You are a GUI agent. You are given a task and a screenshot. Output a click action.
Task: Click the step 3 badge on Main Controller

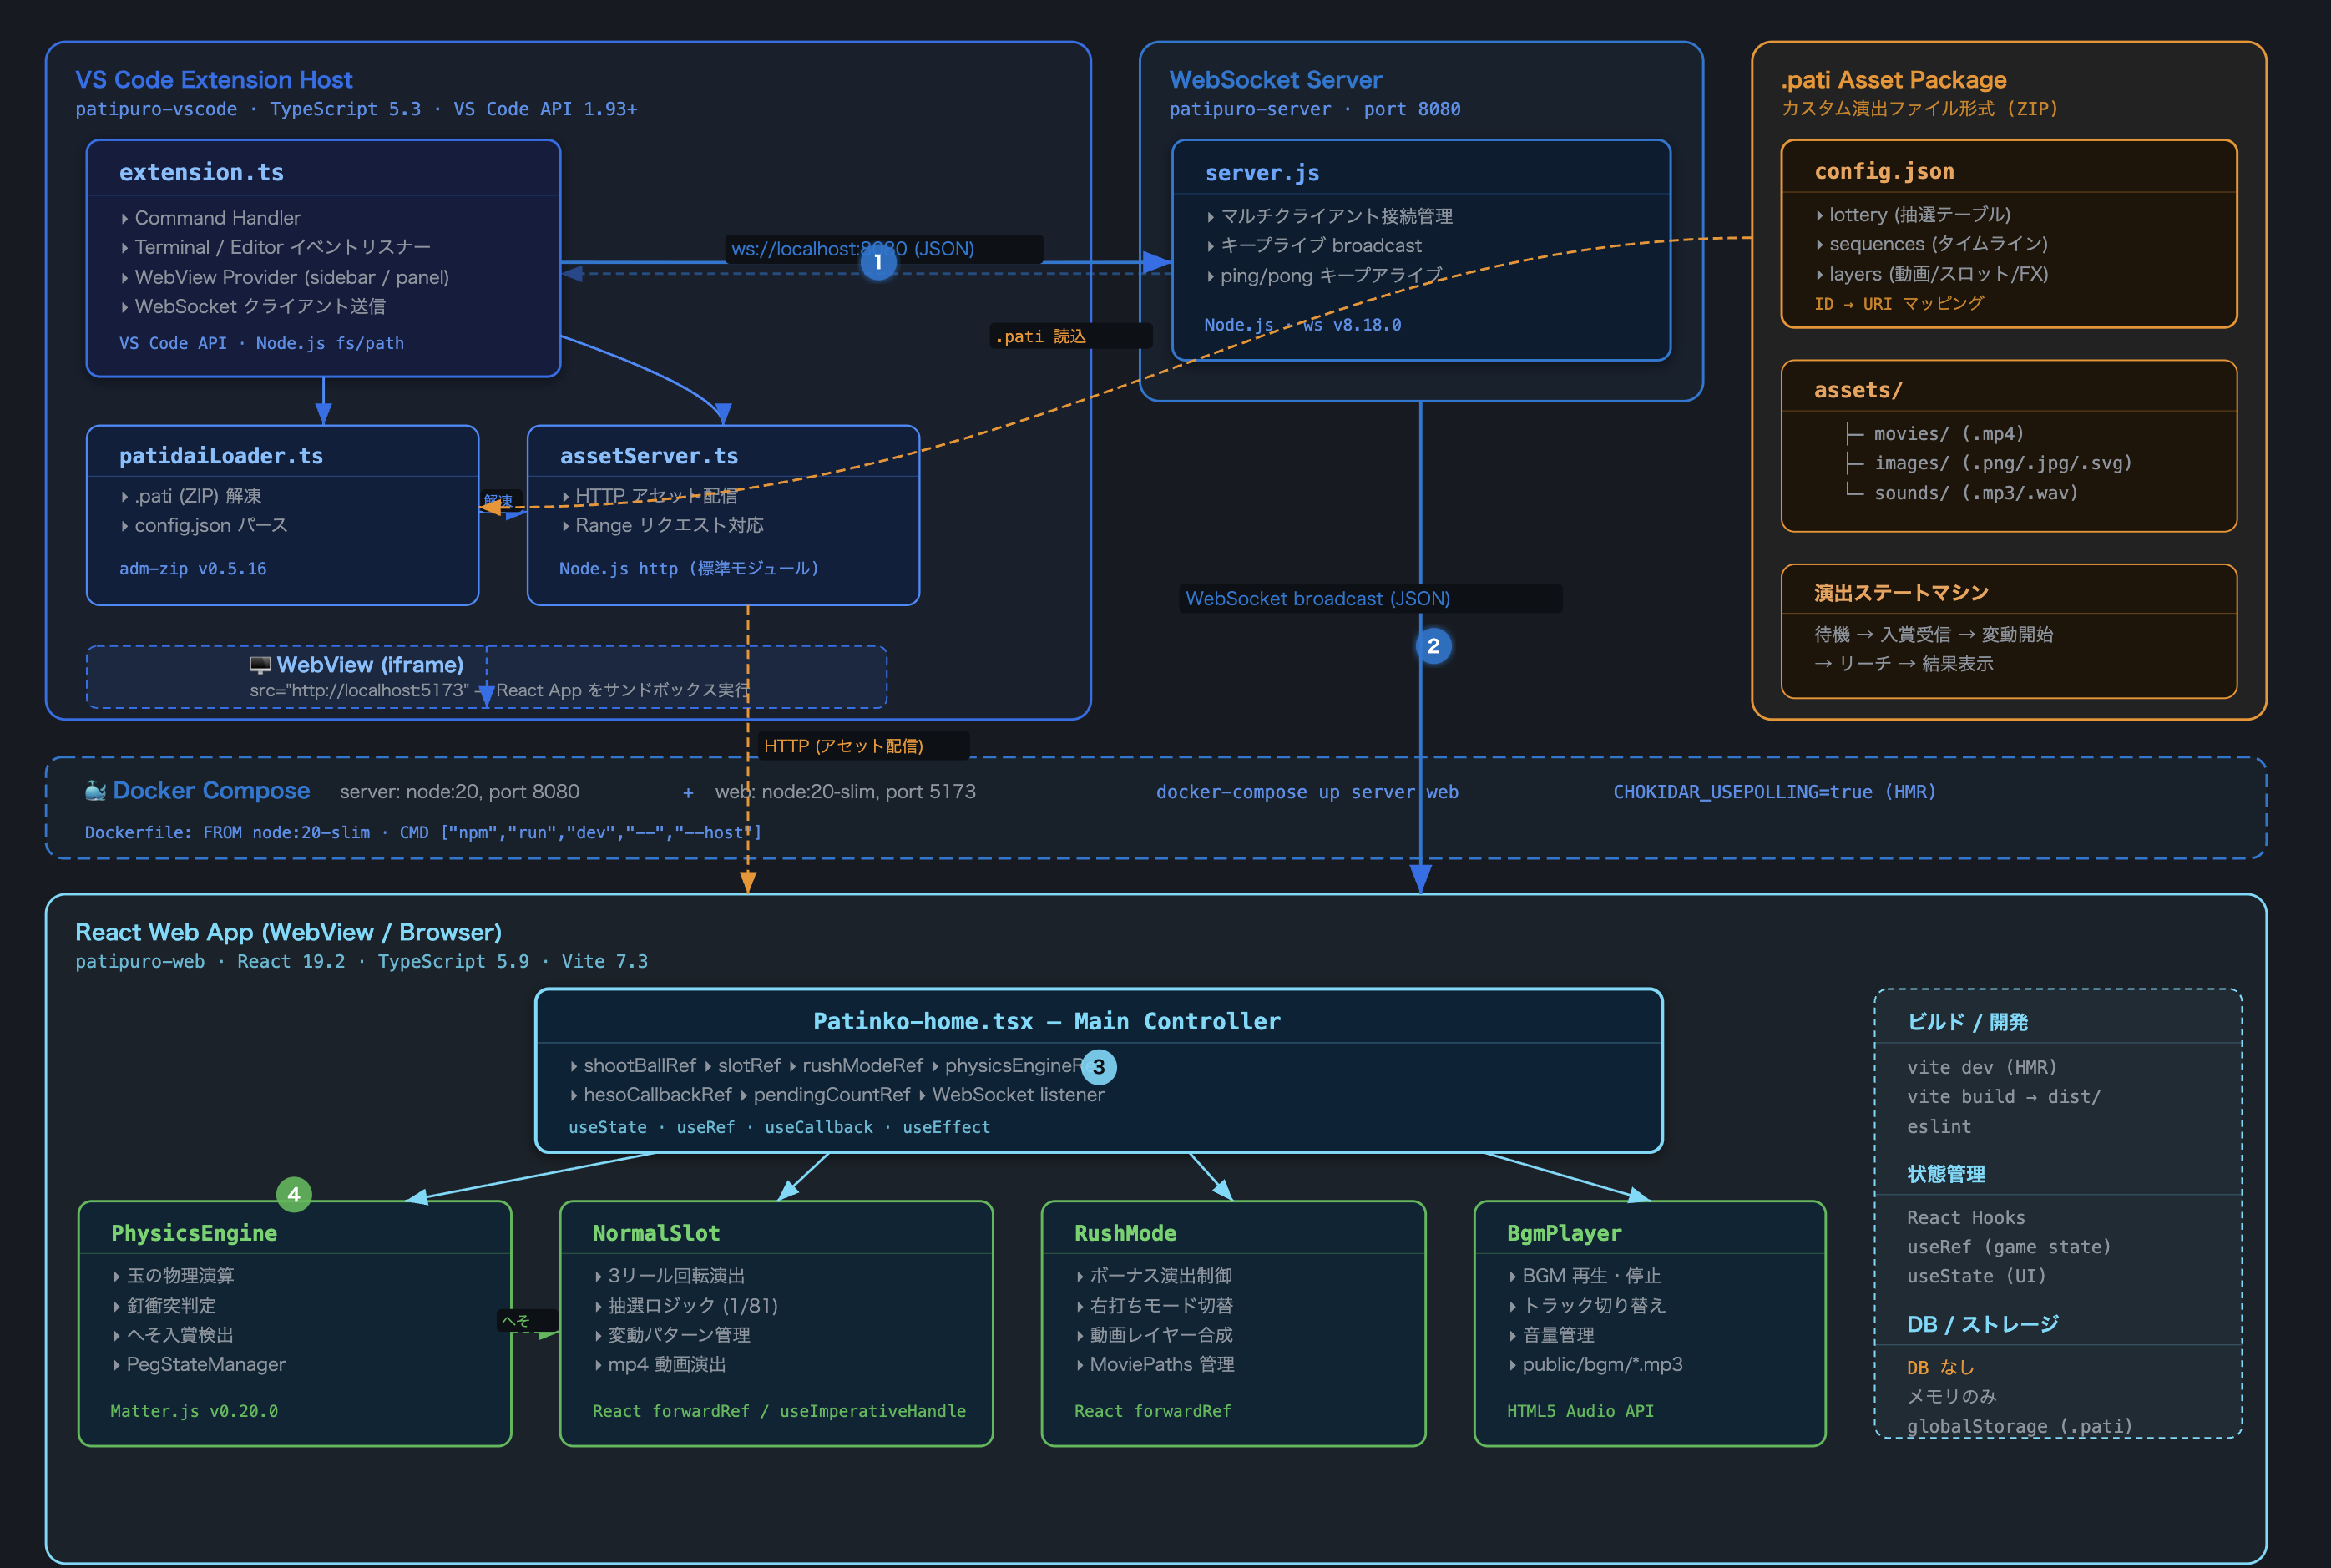(x=1098, y=1067)
